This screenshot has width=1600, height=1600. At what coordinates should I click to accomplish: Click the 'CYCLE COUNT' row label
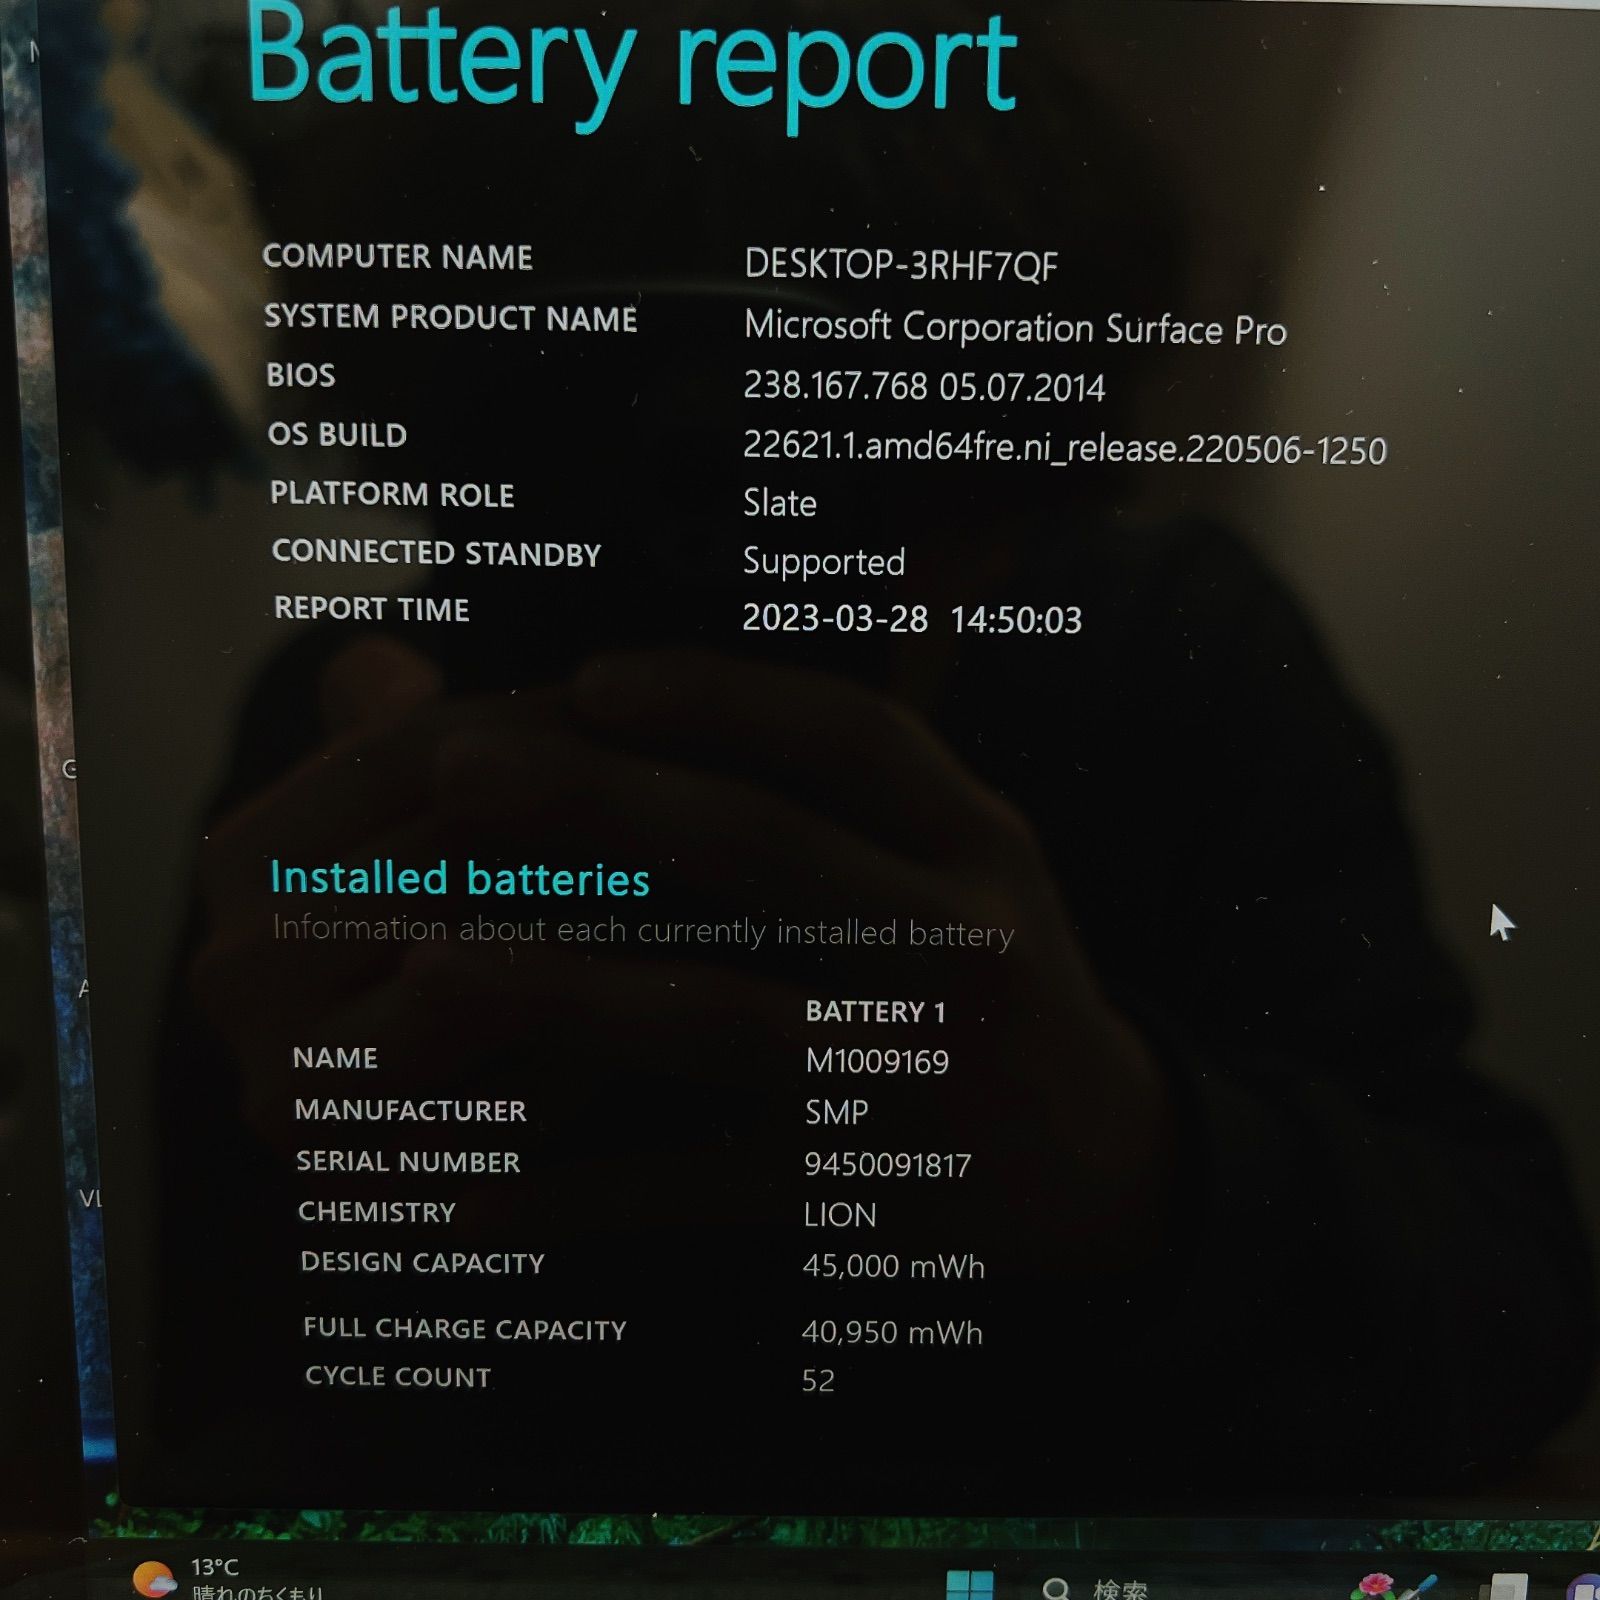tap(398, 1377)
